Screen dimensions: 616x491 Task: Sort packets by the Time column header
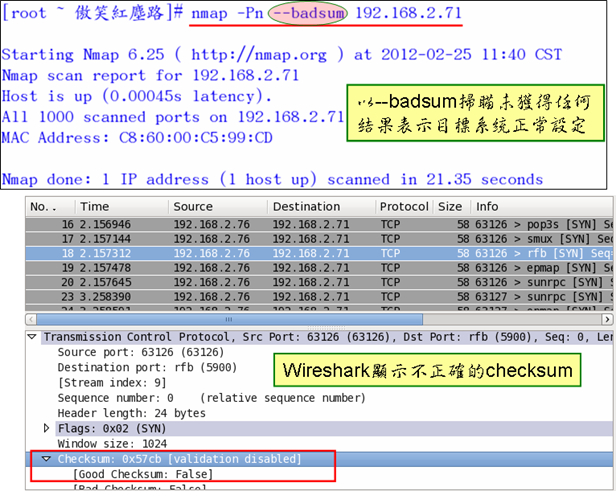122,207
